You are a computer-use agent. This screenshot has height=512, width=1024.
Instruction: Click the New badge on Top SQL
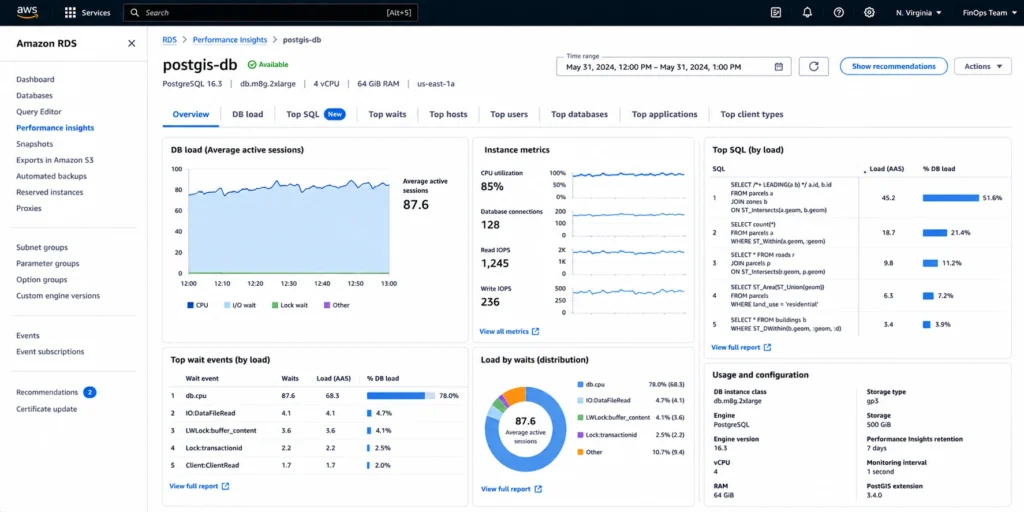335,114
